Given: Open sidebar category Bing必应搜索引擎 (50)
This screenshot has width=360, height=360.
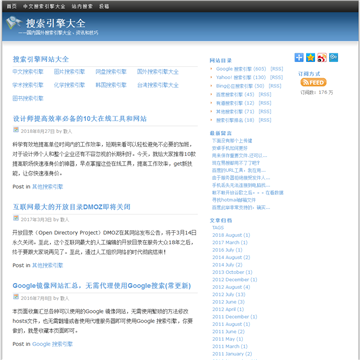Looking at the screenshot, I should click(240, 86).
